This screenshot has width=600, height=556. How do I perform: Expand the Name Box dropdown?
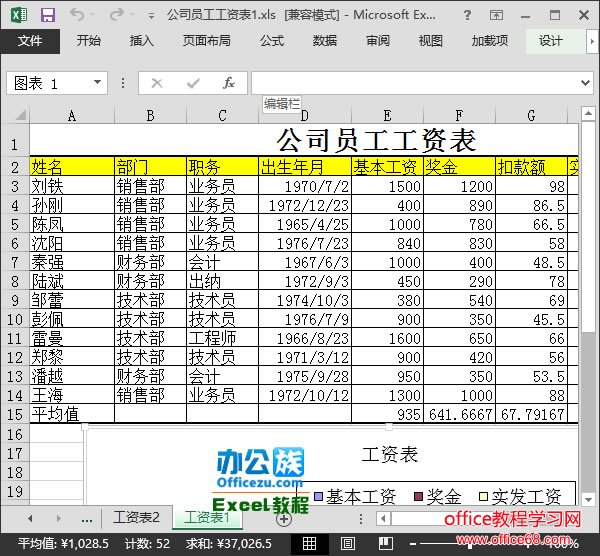click(97, 83)
